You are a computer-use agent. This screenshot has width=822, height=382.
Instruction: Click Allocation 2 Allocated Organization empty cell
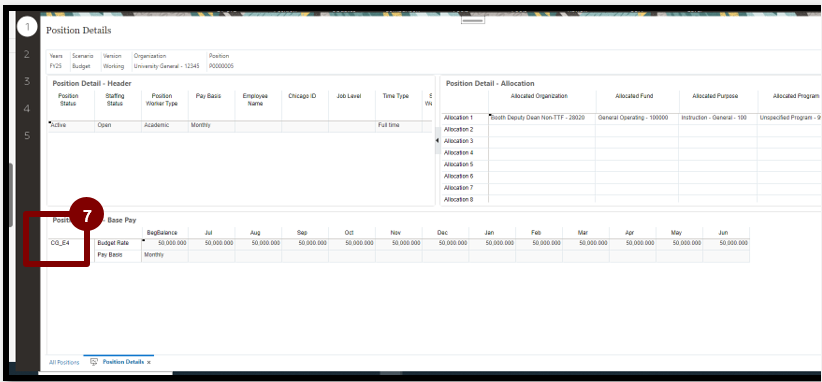coord(542,129)
